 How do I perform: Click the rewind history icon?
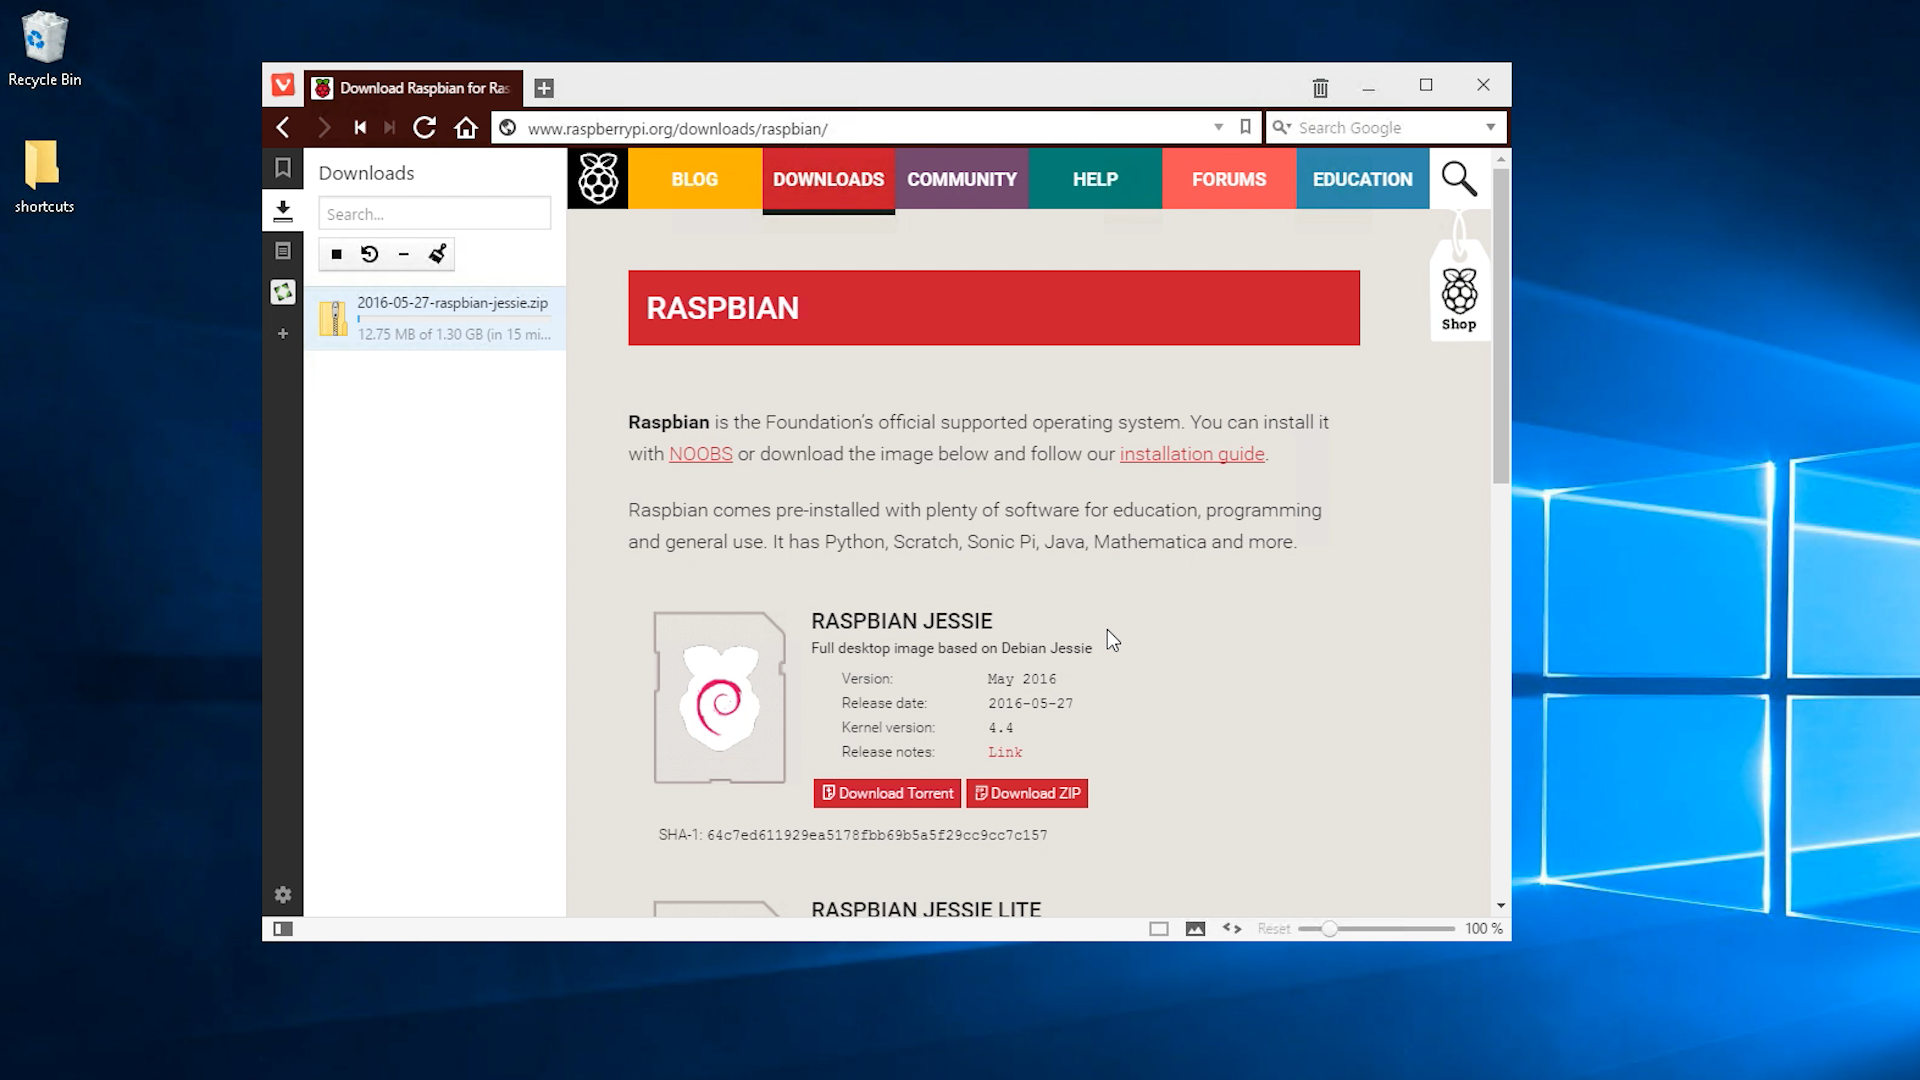pos(360,128)
